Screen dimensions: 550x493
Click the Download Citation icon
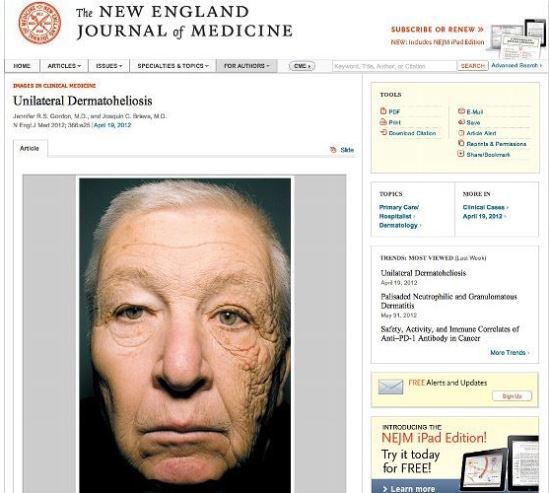(x=383, y=133)
